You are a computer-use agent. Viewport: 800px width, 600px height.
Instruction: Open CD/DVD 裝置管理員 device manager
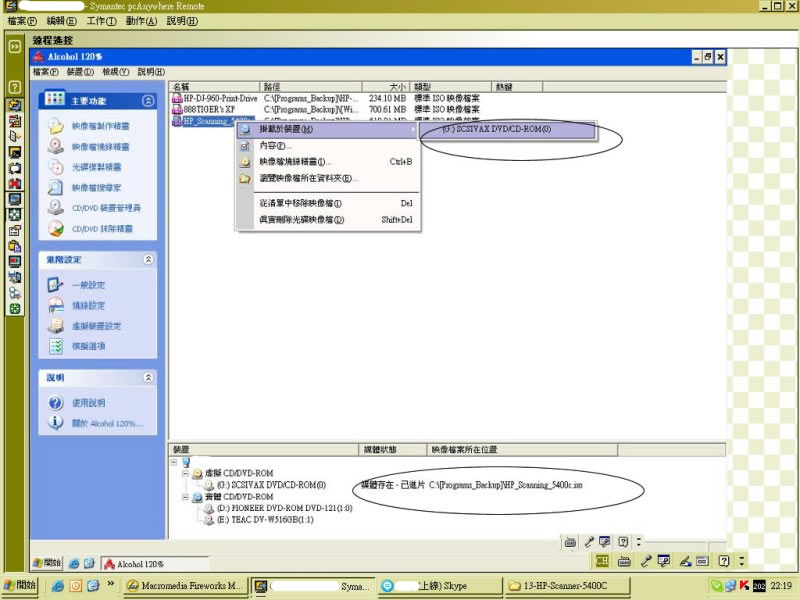[x=106, y=208]
